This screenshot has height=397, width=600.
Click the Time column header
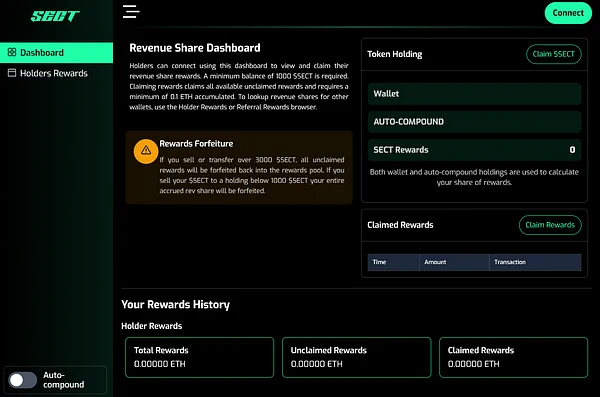point(393,262)
